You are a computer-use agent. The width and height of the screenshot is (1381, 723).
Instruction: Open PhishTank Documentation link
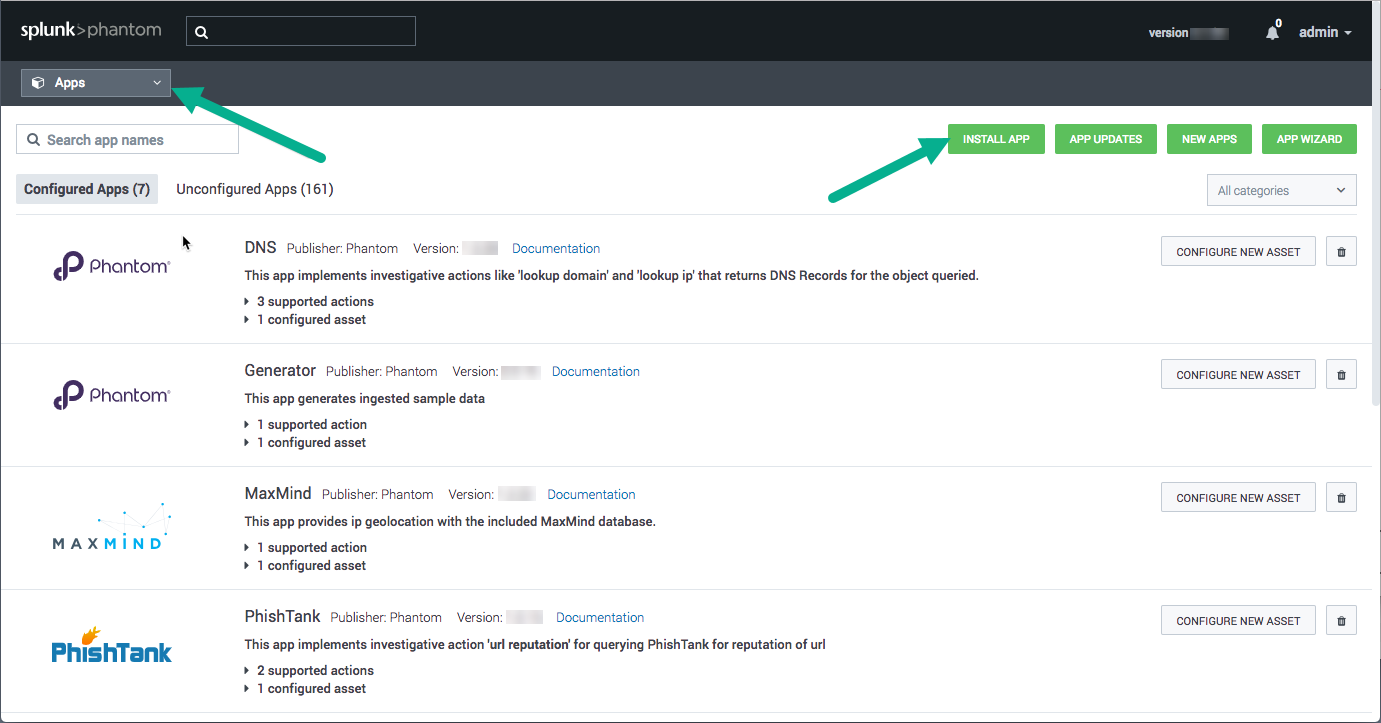coord(600,617)
